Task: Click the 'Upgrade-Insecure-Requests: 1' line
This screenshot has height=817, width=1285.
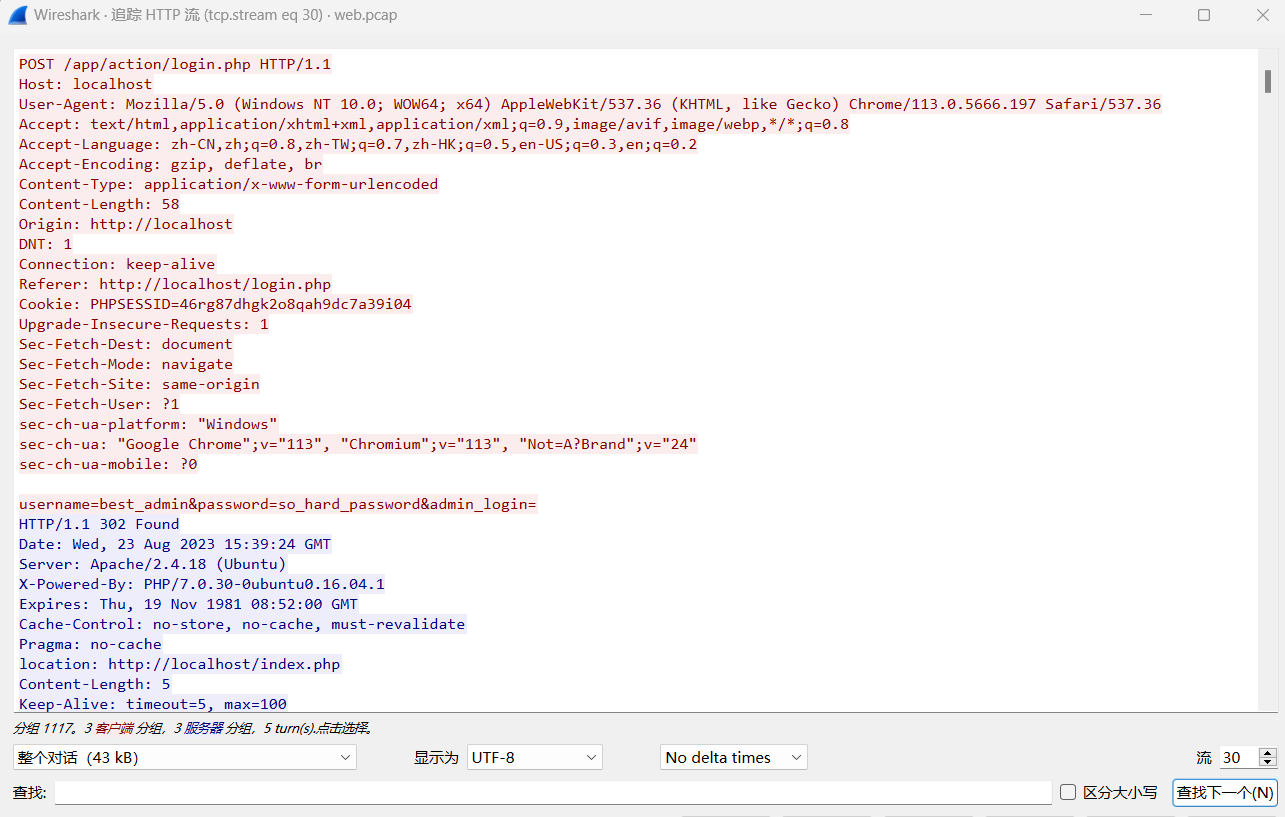Action: point(144,324)
